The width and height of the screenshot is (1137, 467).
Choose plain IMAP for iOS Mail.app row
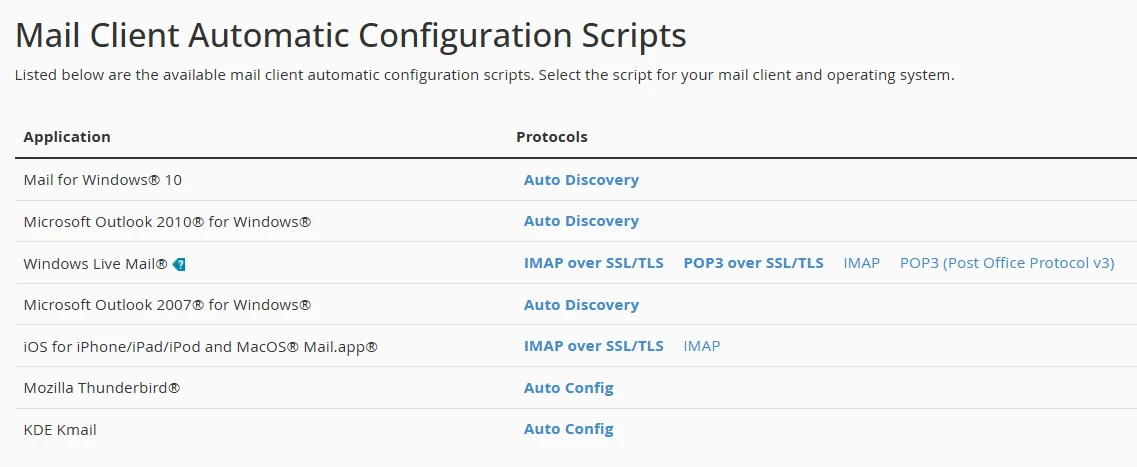click(x=702, y=347)
